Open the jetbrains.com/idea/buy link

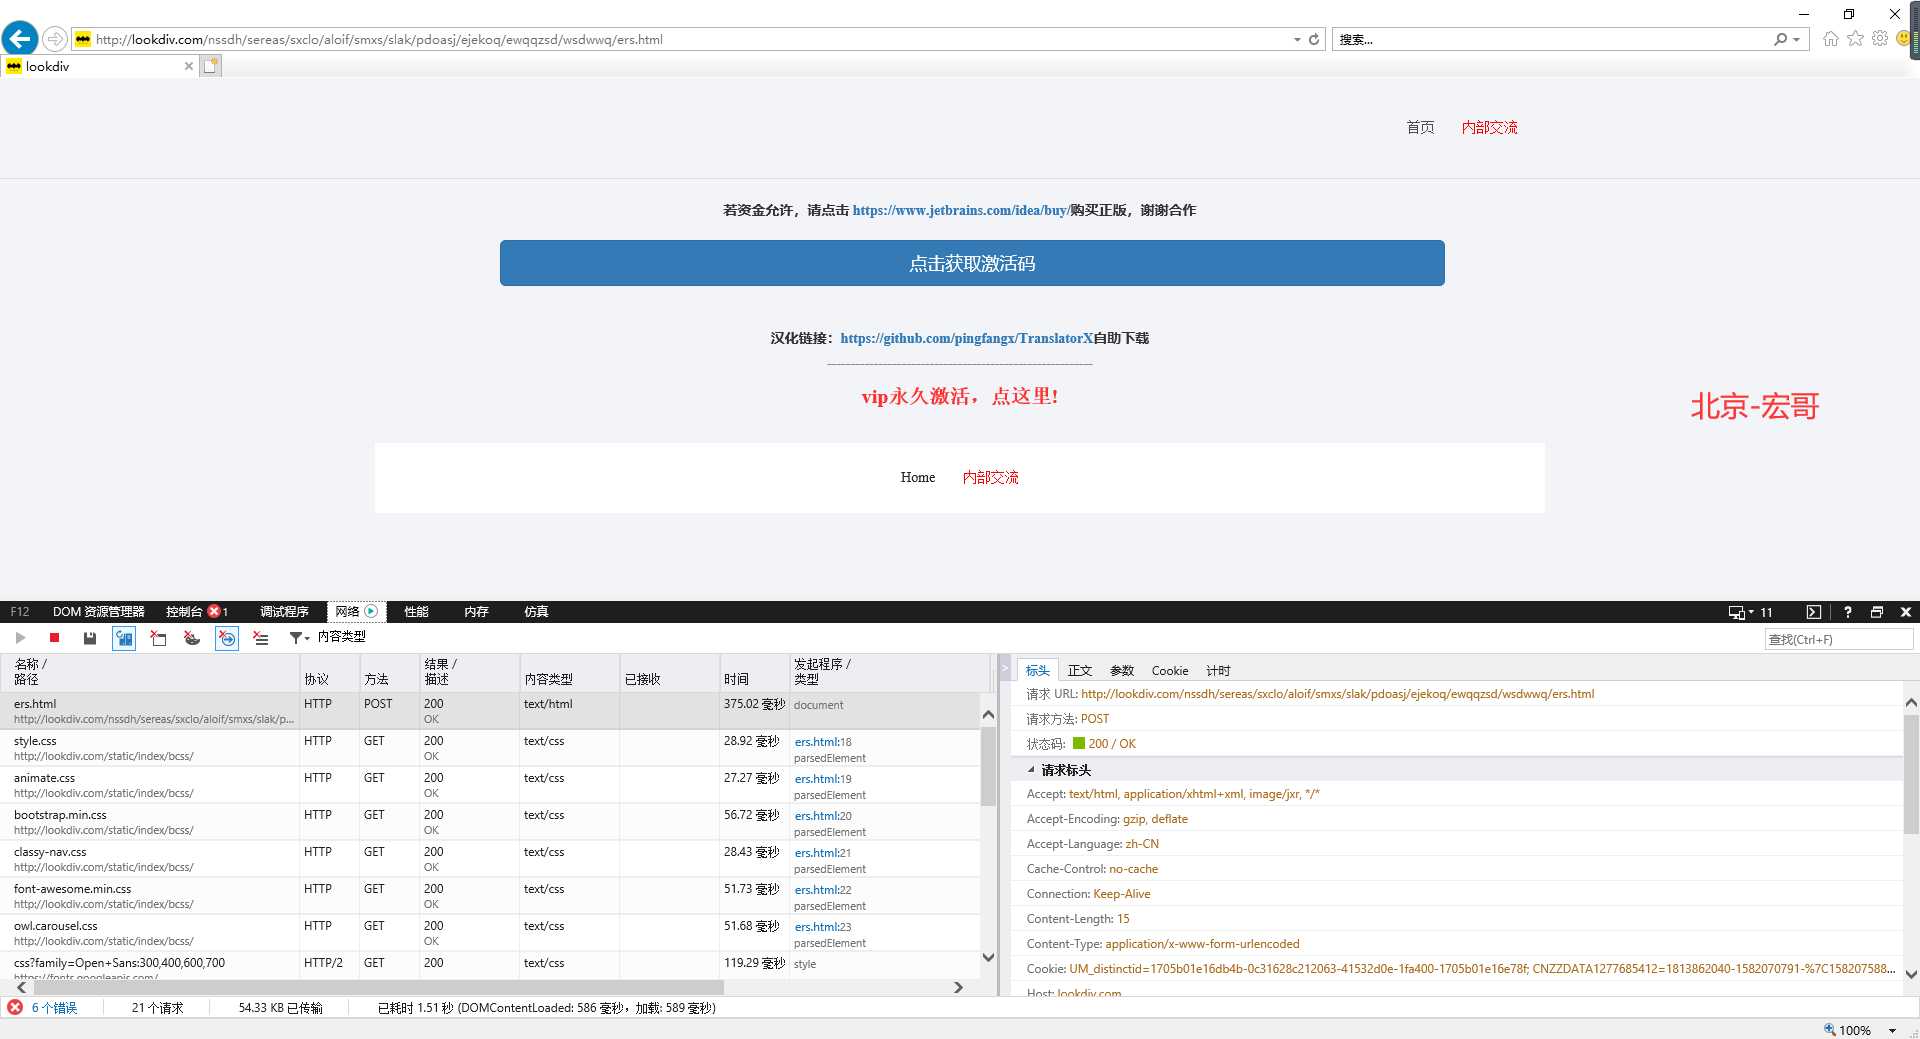(x=961, y=210)
